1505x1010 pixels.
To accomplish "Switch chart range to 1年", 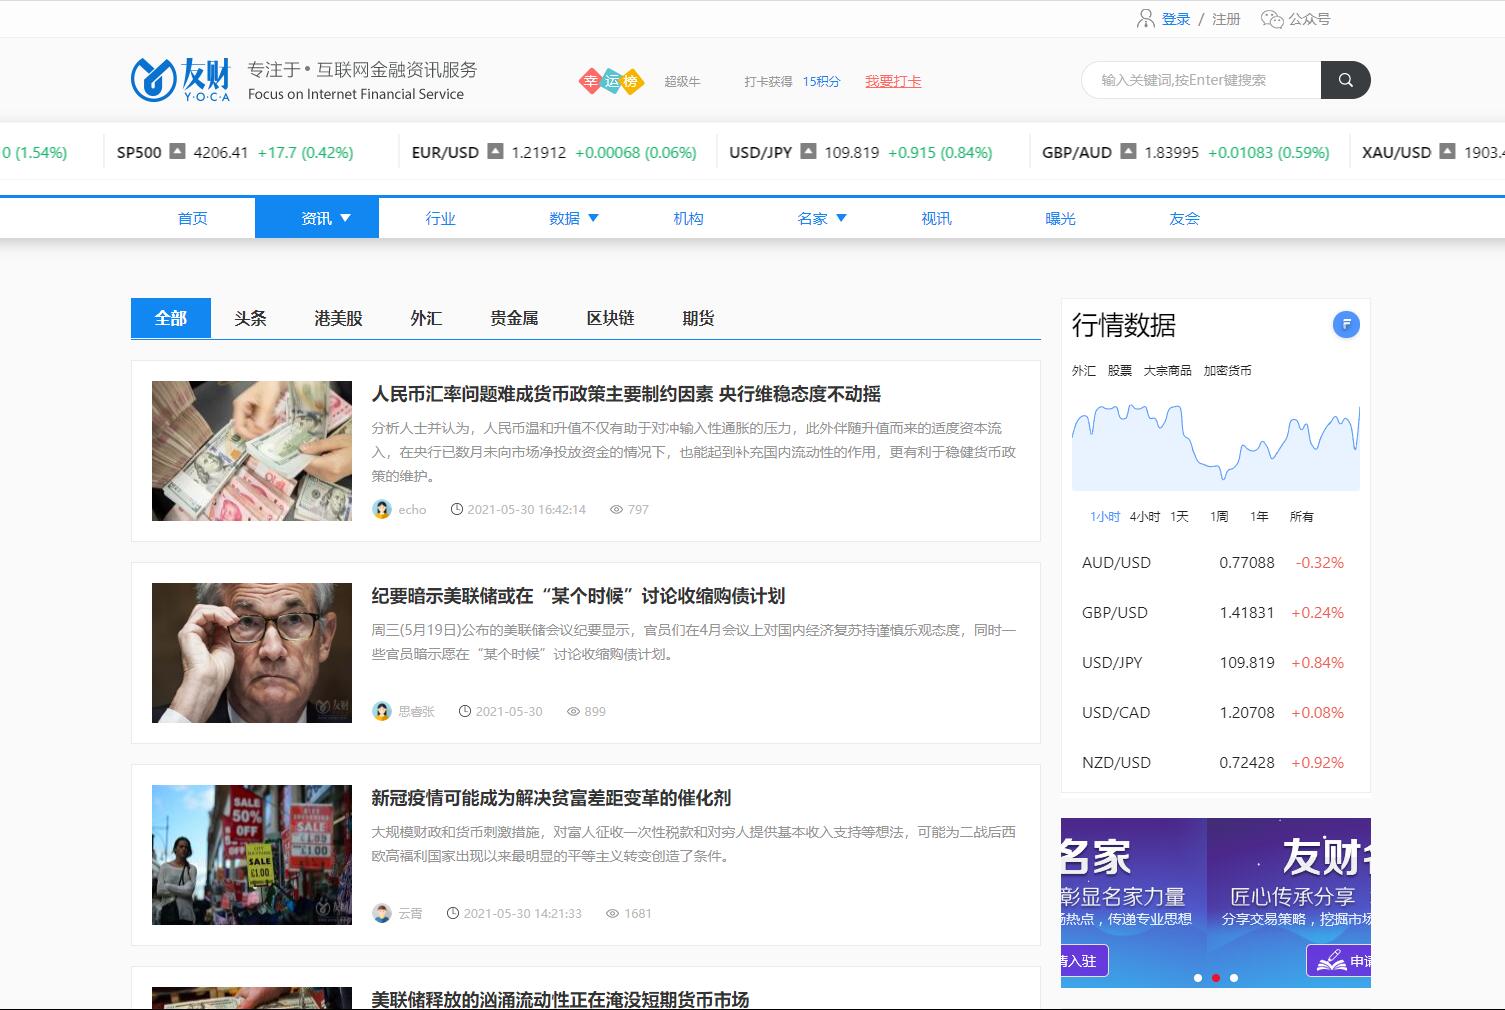I will (1259, 517).
